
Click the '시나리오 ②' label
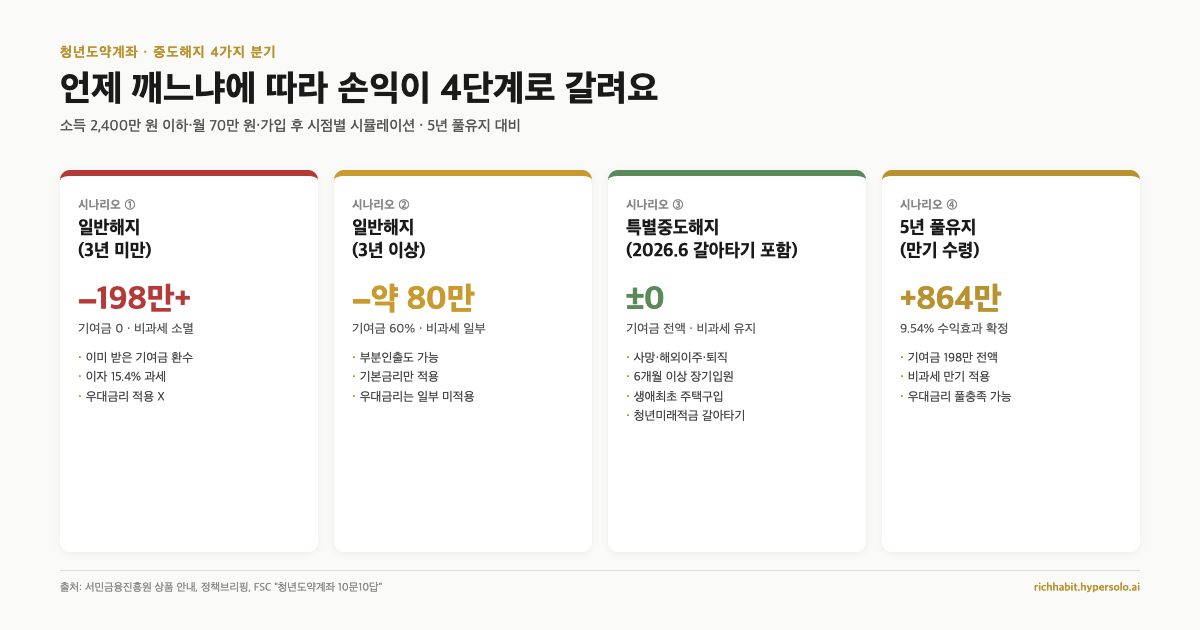(x=381, y=204)
